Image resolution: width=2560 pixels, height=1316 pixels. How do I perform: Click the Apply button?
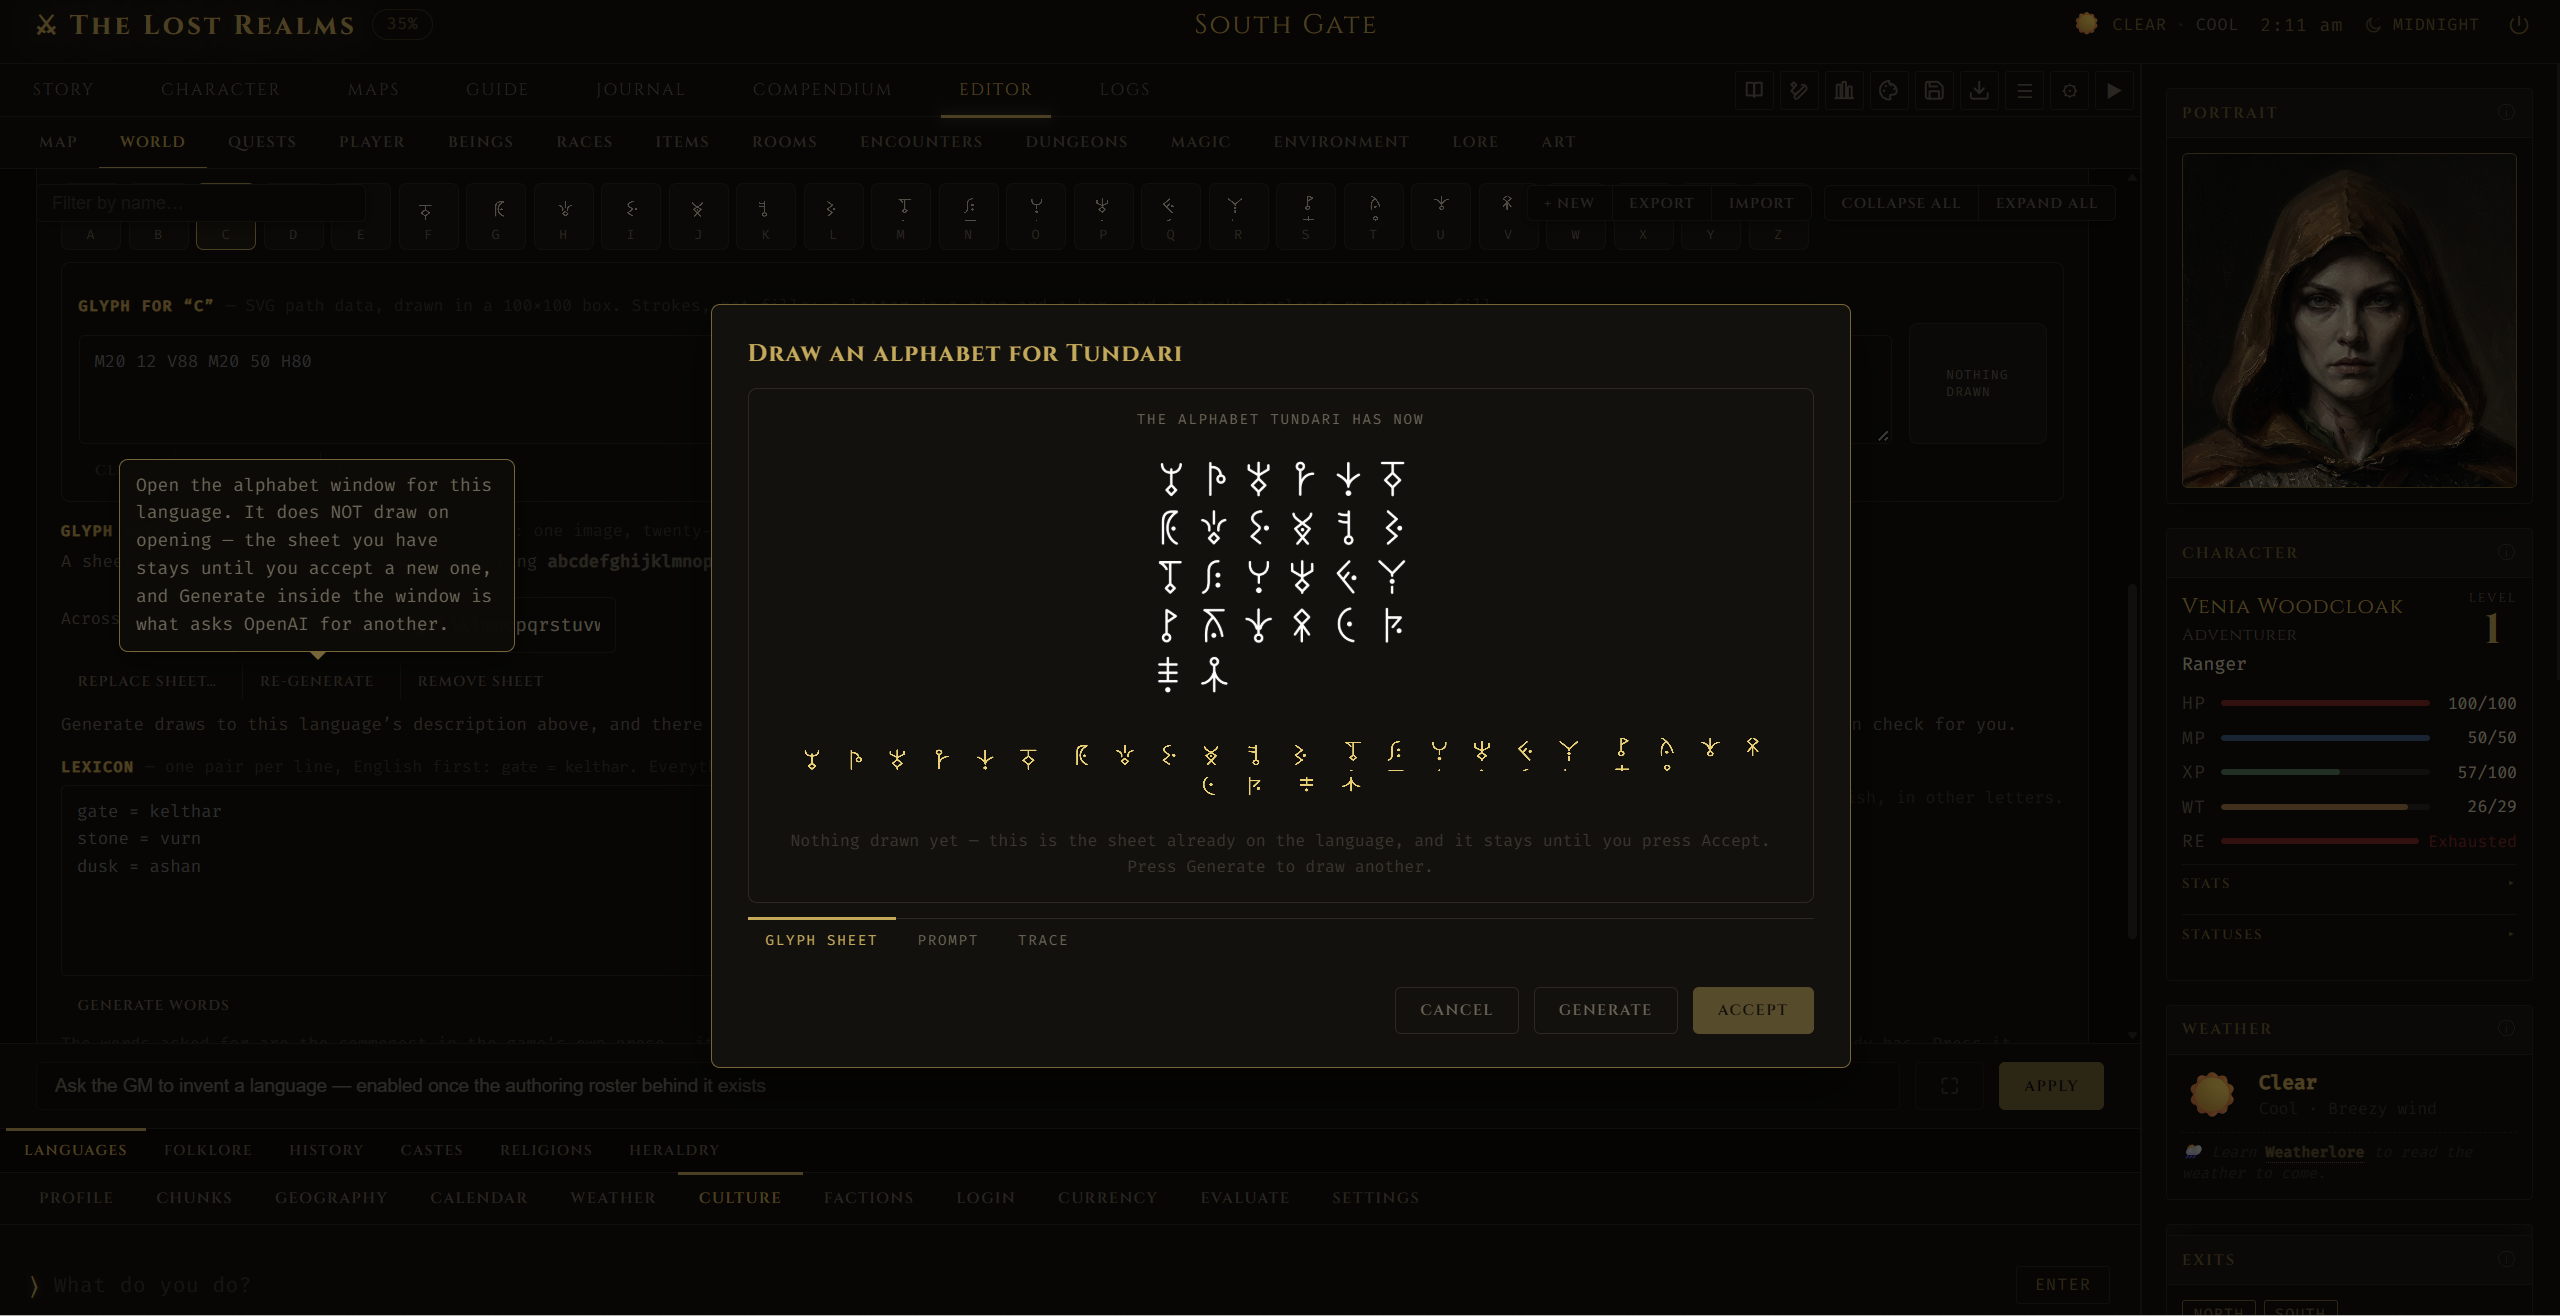2051,1086
